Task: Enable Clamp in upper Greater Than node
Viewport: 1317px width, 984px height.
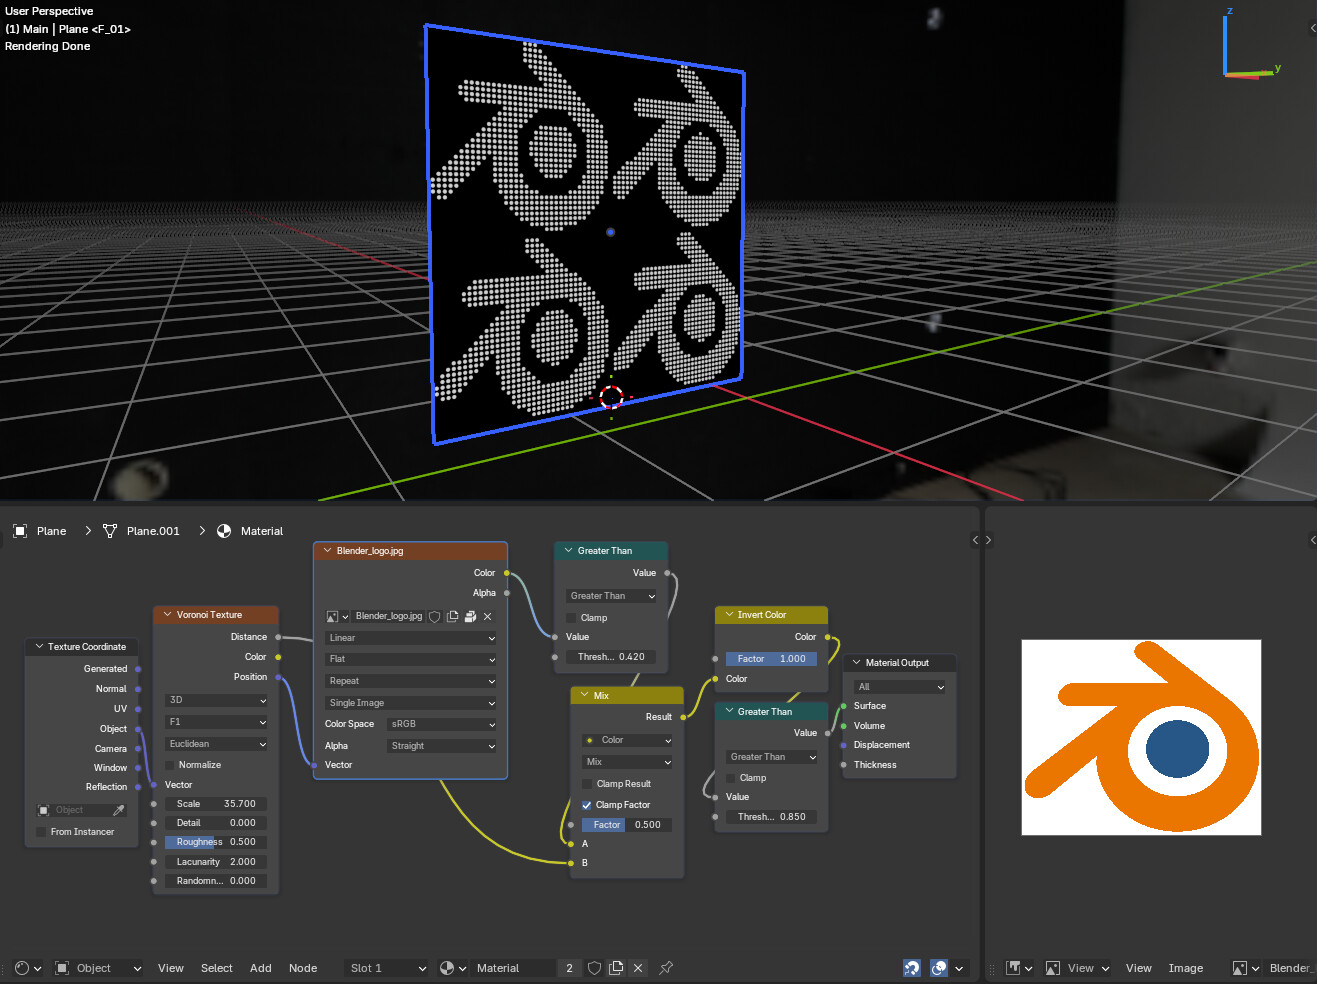Action: 572,618
